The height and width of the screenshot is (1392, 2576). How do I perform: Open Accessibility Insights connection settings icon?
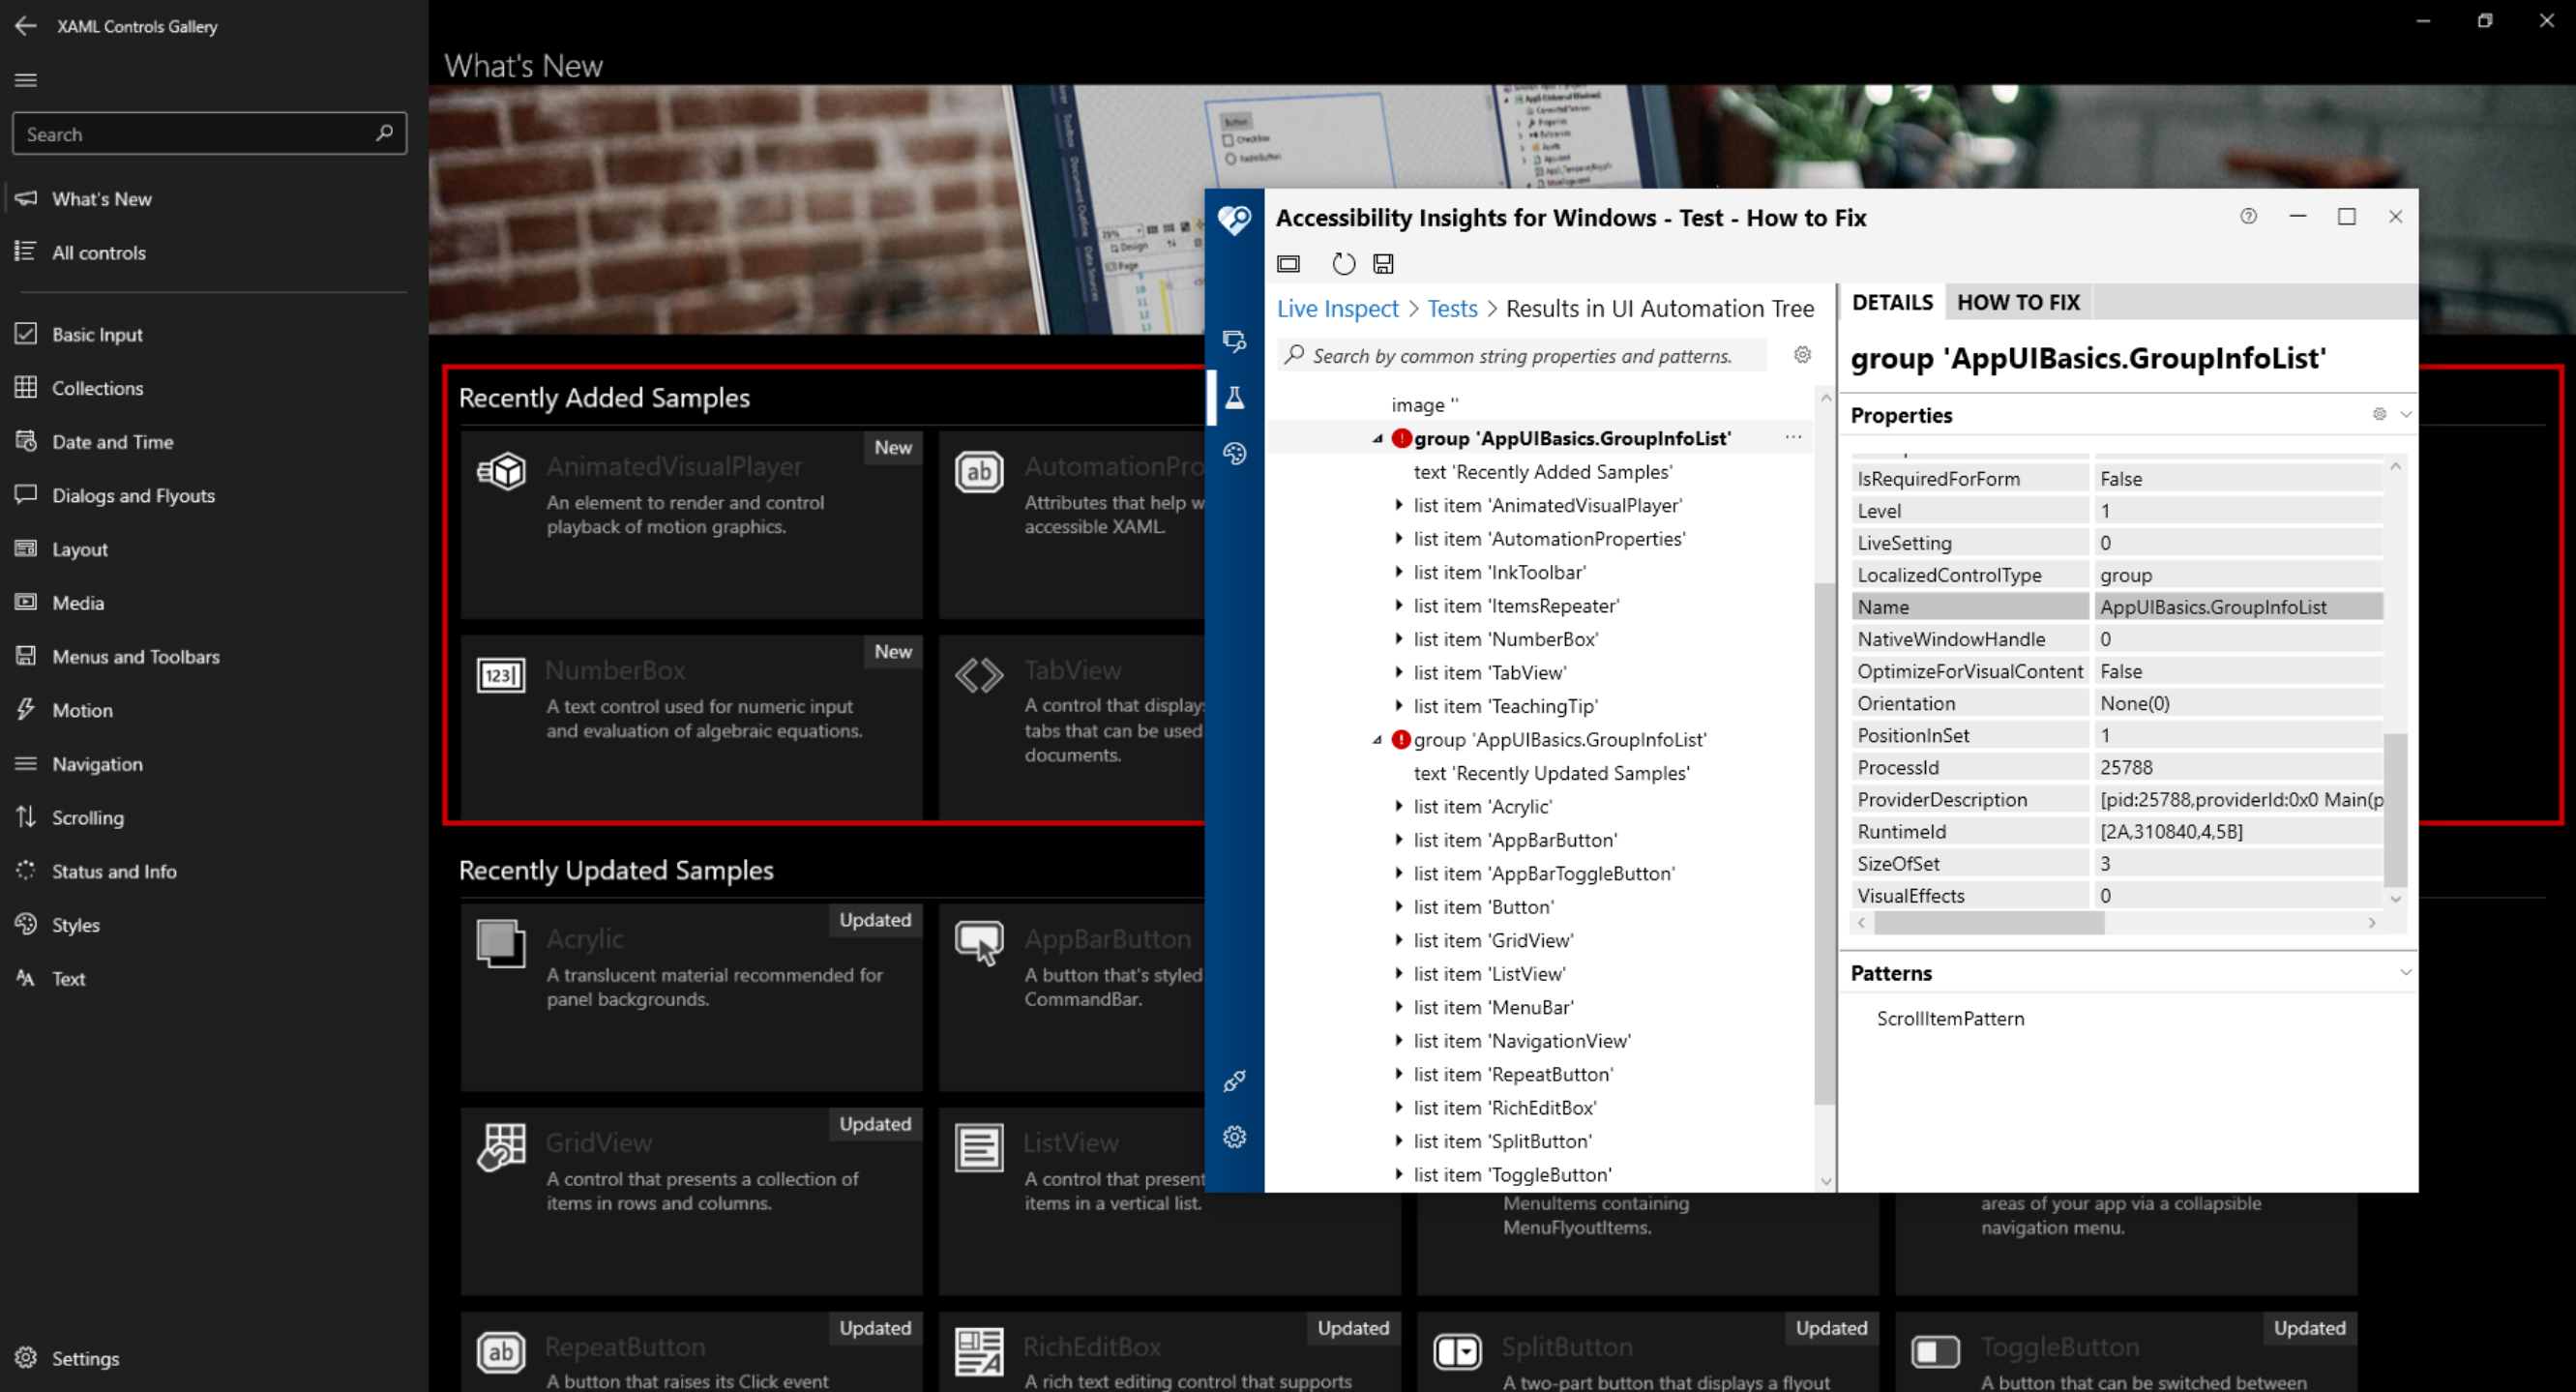coord(1234,1081)
